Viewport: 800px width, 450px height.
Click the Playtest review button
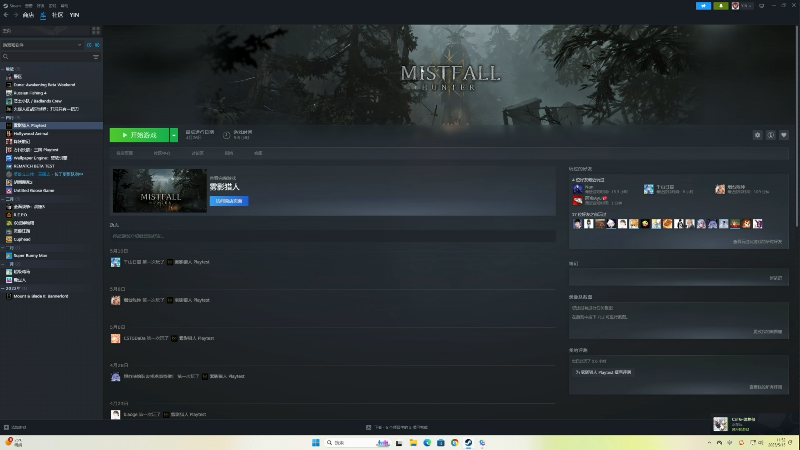[x=603, y=372]
